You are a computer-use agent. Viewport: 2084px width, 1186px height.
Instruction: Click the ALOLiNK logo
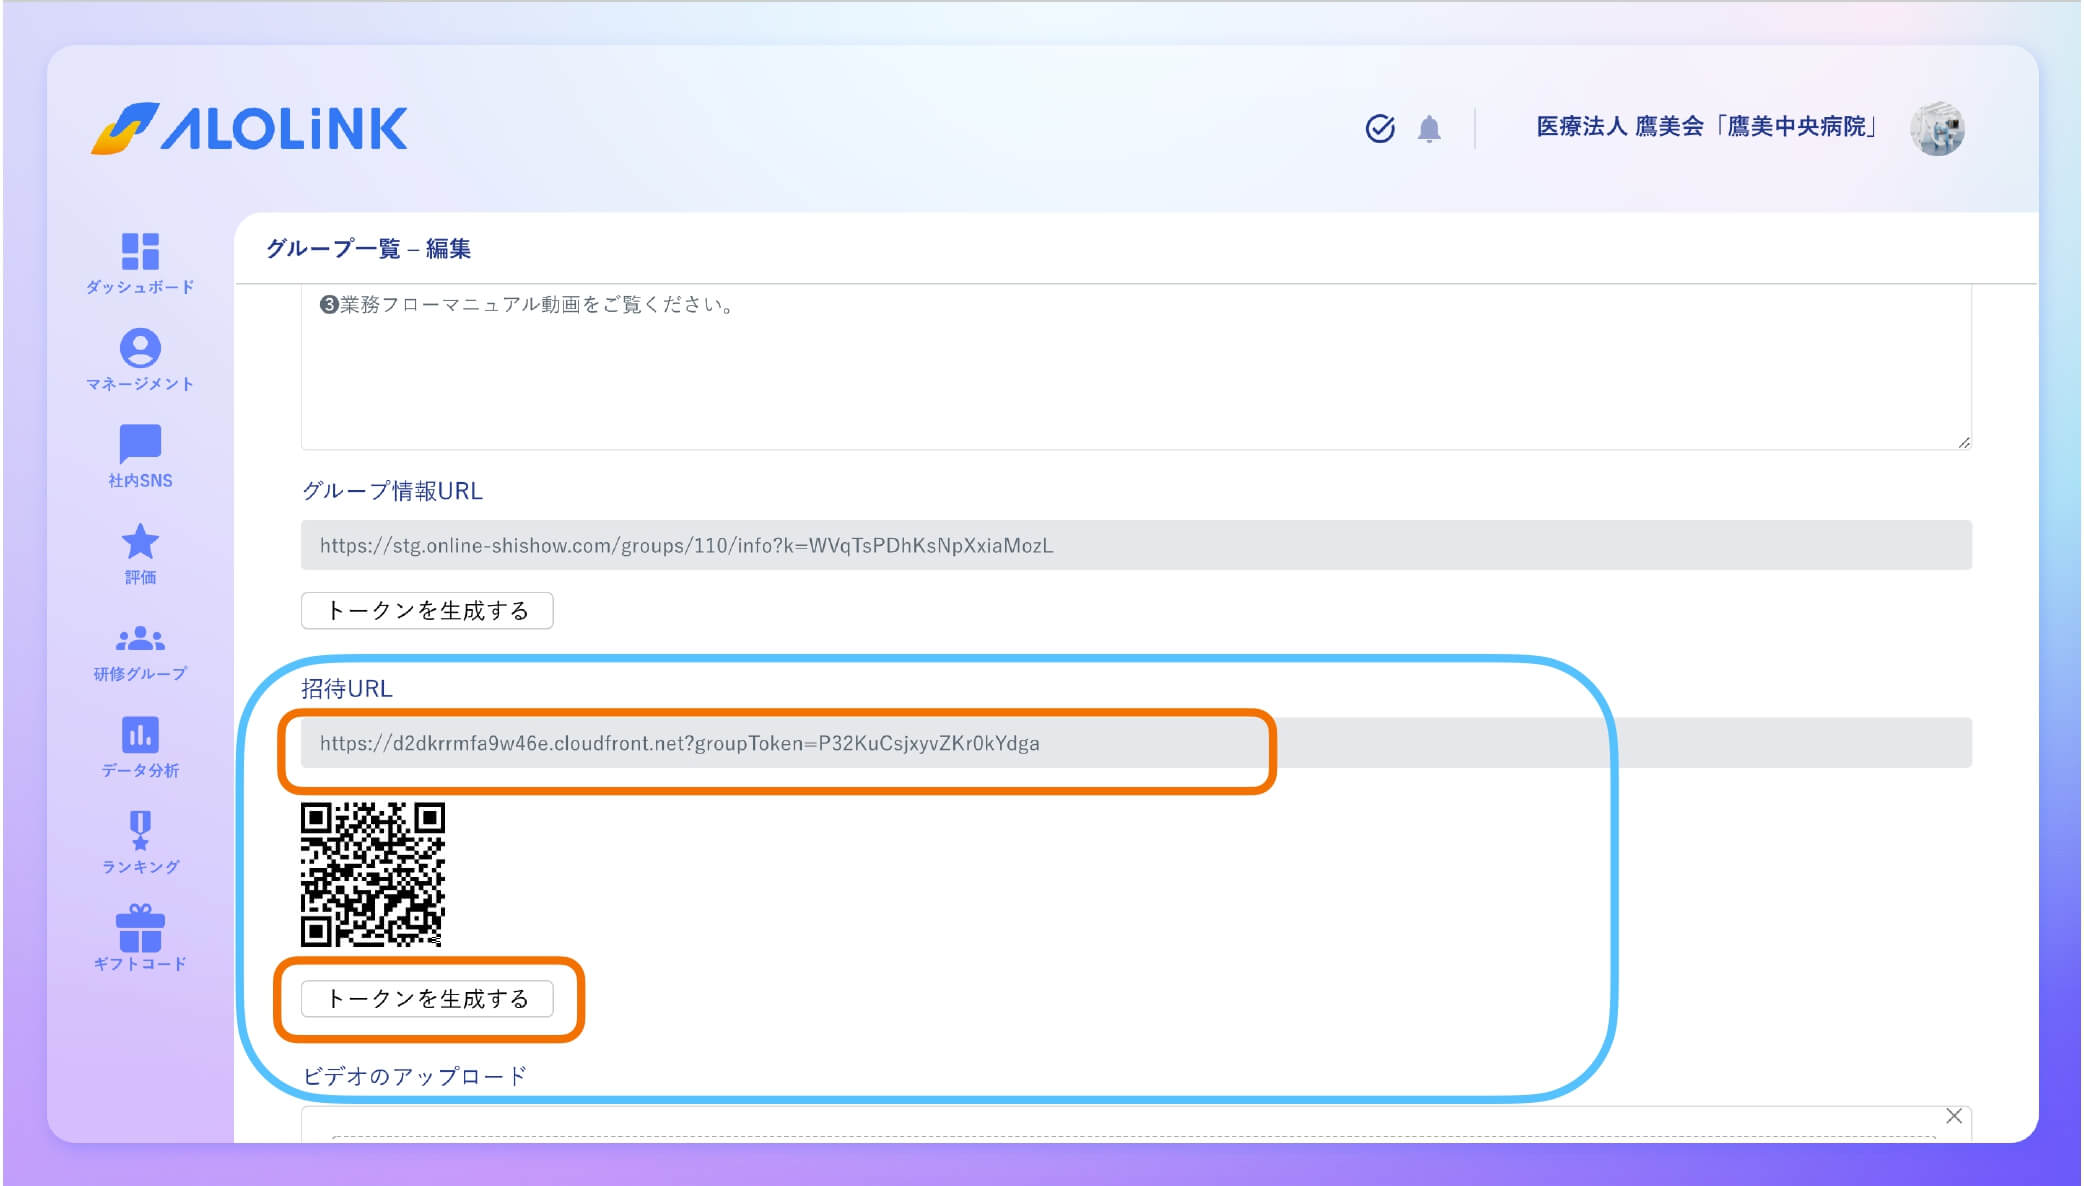tap(250, 128)
